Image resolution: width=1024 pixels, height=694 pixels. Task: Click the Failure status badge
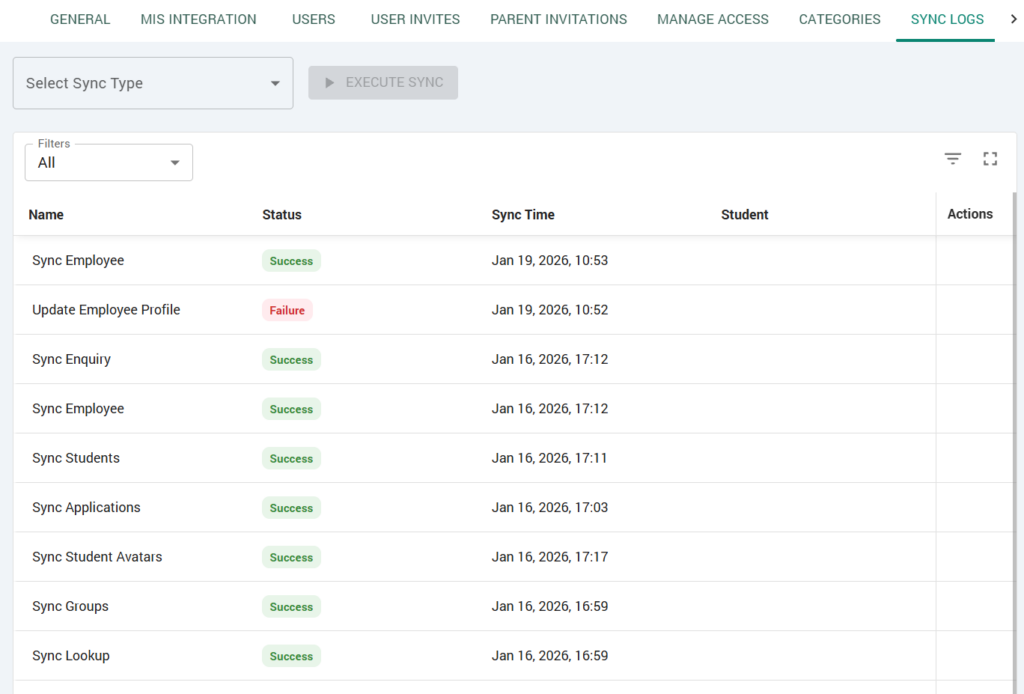pyautogui.click(x=287, y=310)
